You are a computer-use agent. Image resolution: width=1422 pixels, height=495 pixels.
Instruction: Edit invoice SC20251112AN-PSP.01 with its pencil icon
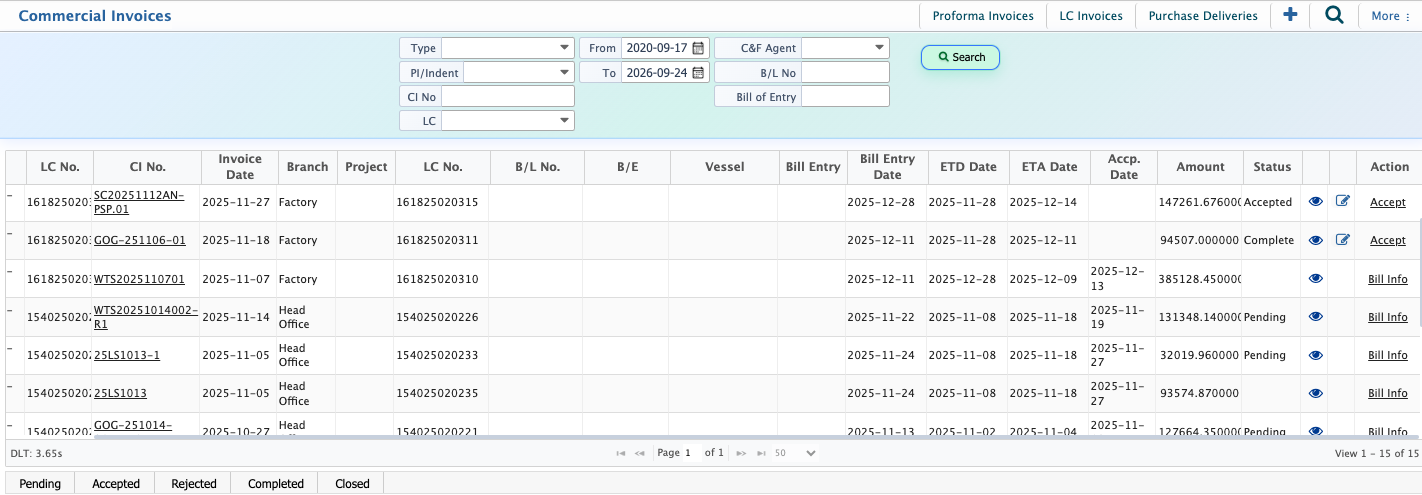(1343, 202)
